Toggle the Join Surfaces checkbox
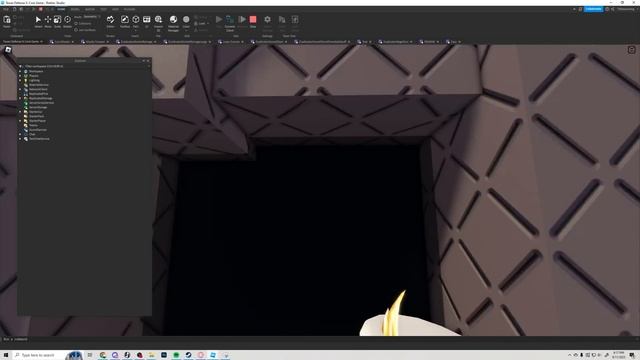Image resolution: width=640 pixels, height=360 pixels. (x=76, y=30)
